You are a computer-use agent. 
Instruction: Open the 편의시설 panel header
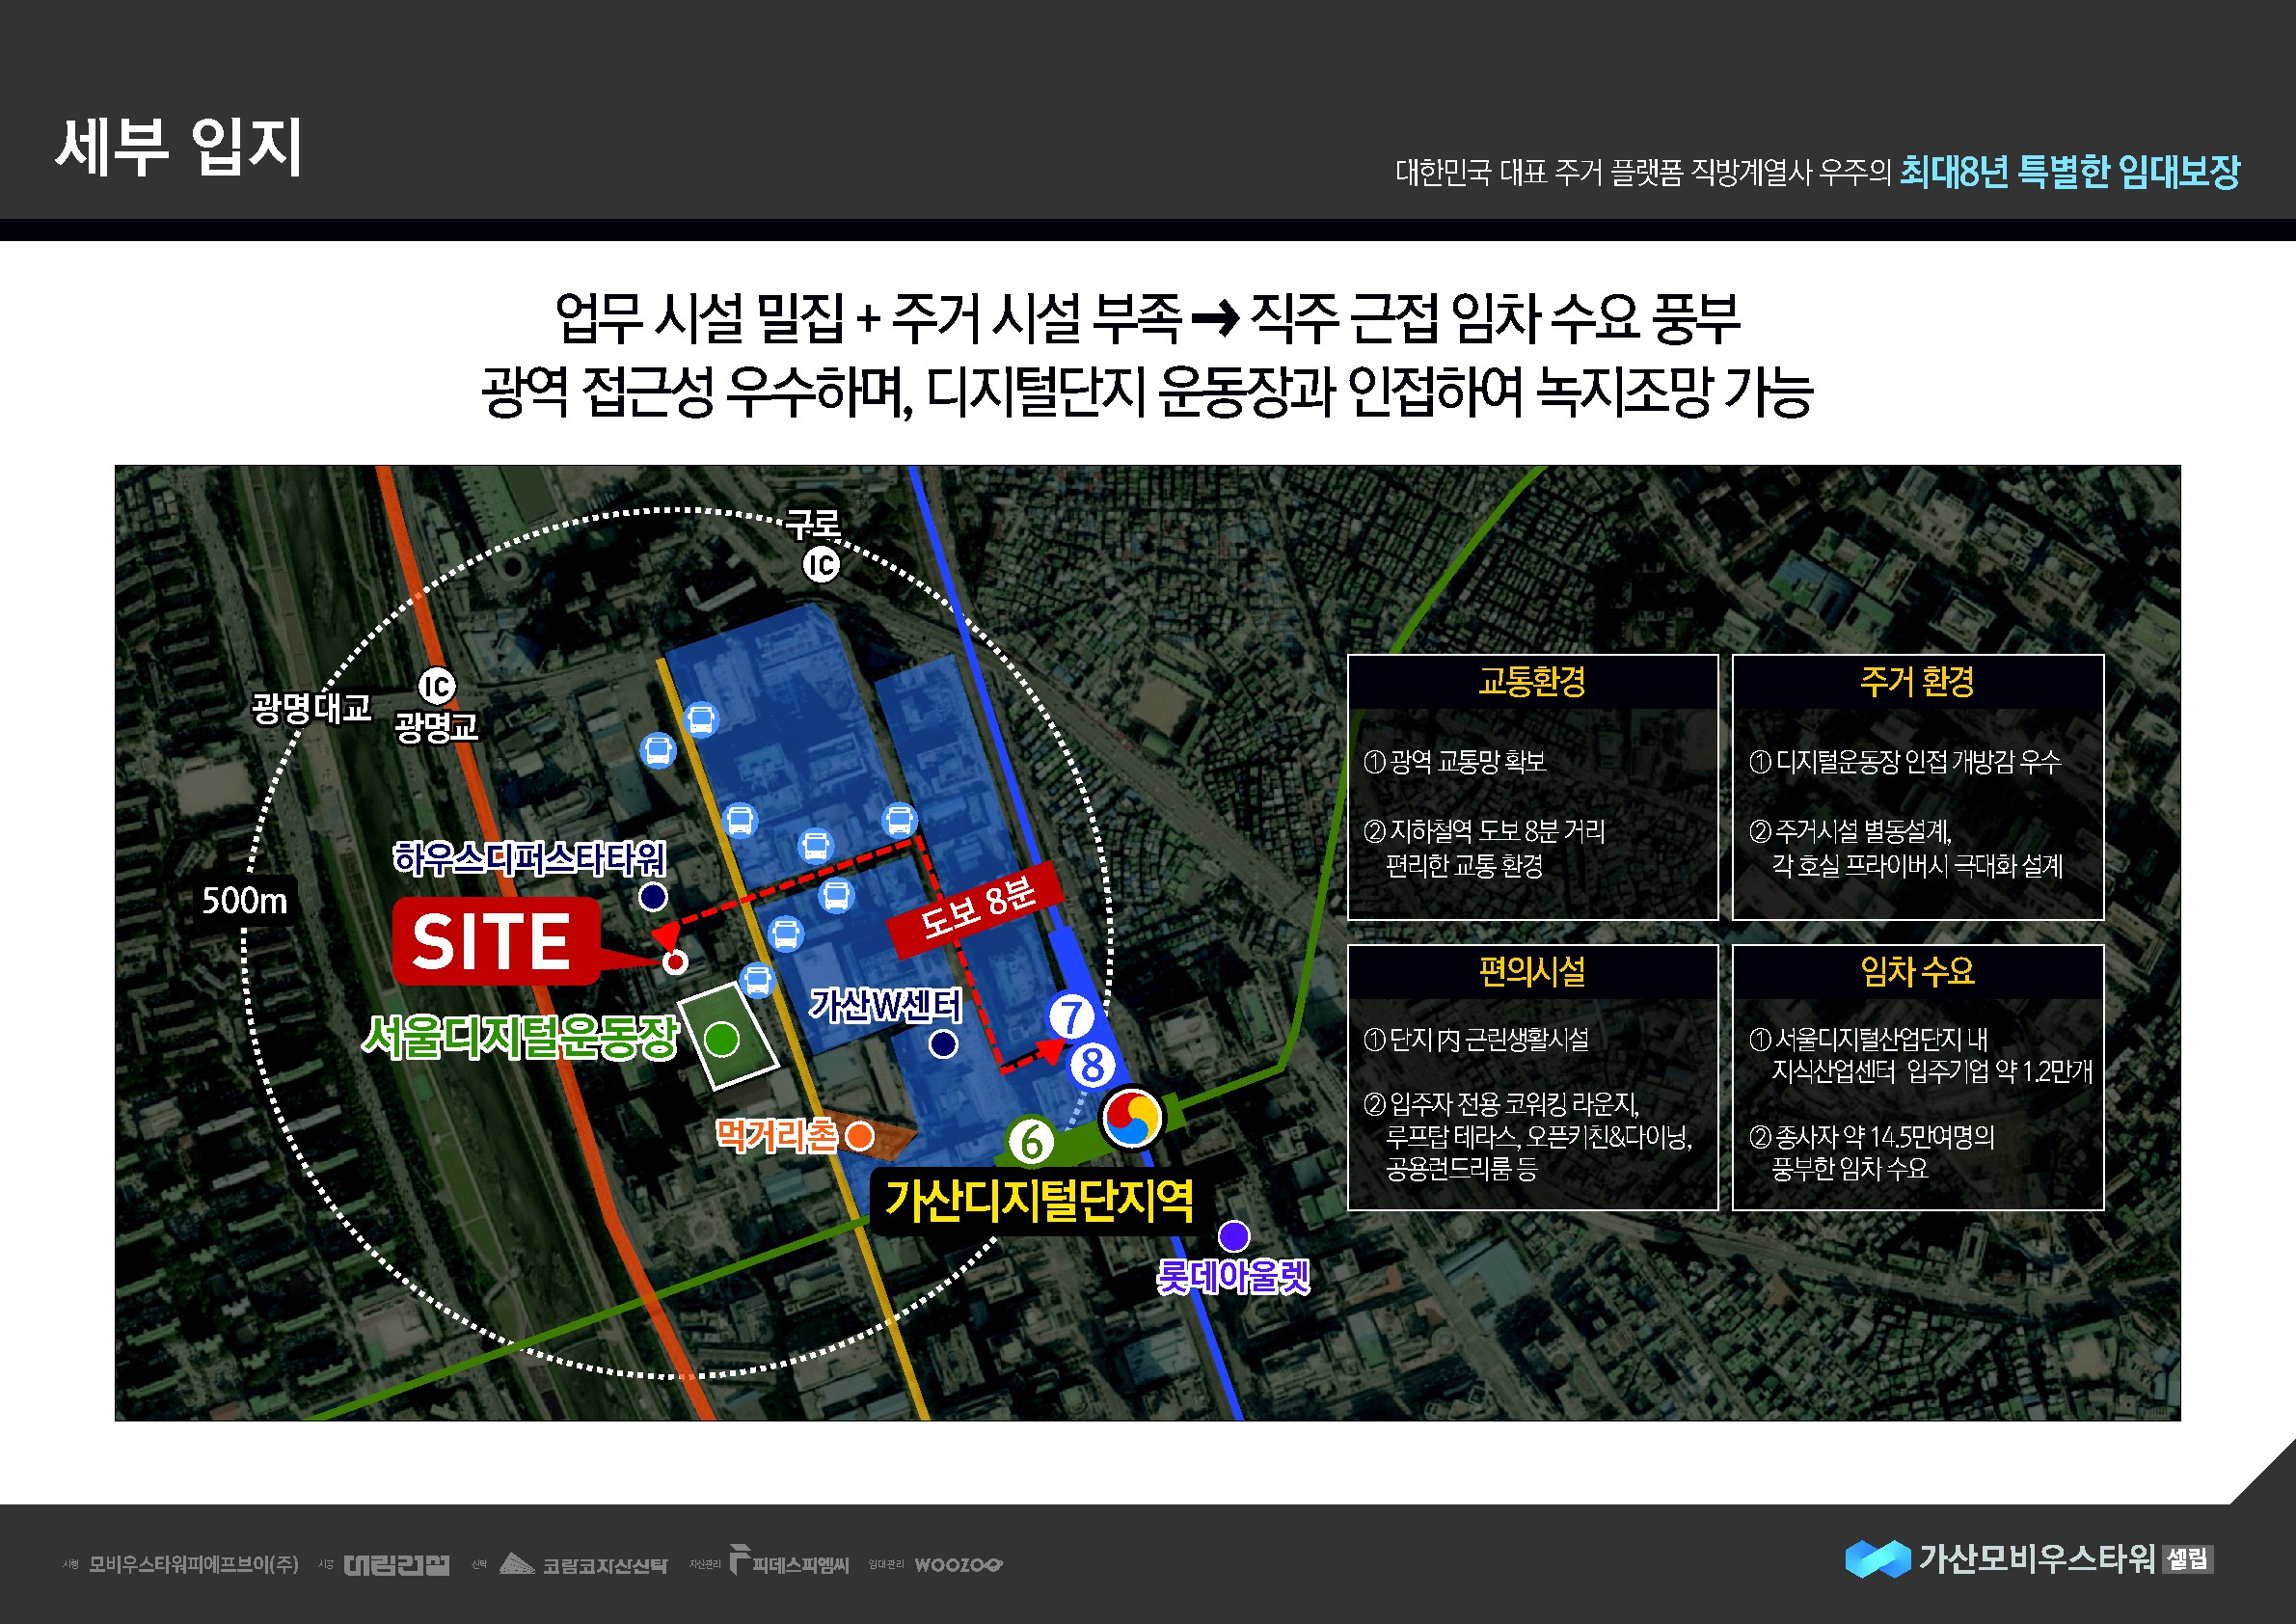coord(1532,971)
